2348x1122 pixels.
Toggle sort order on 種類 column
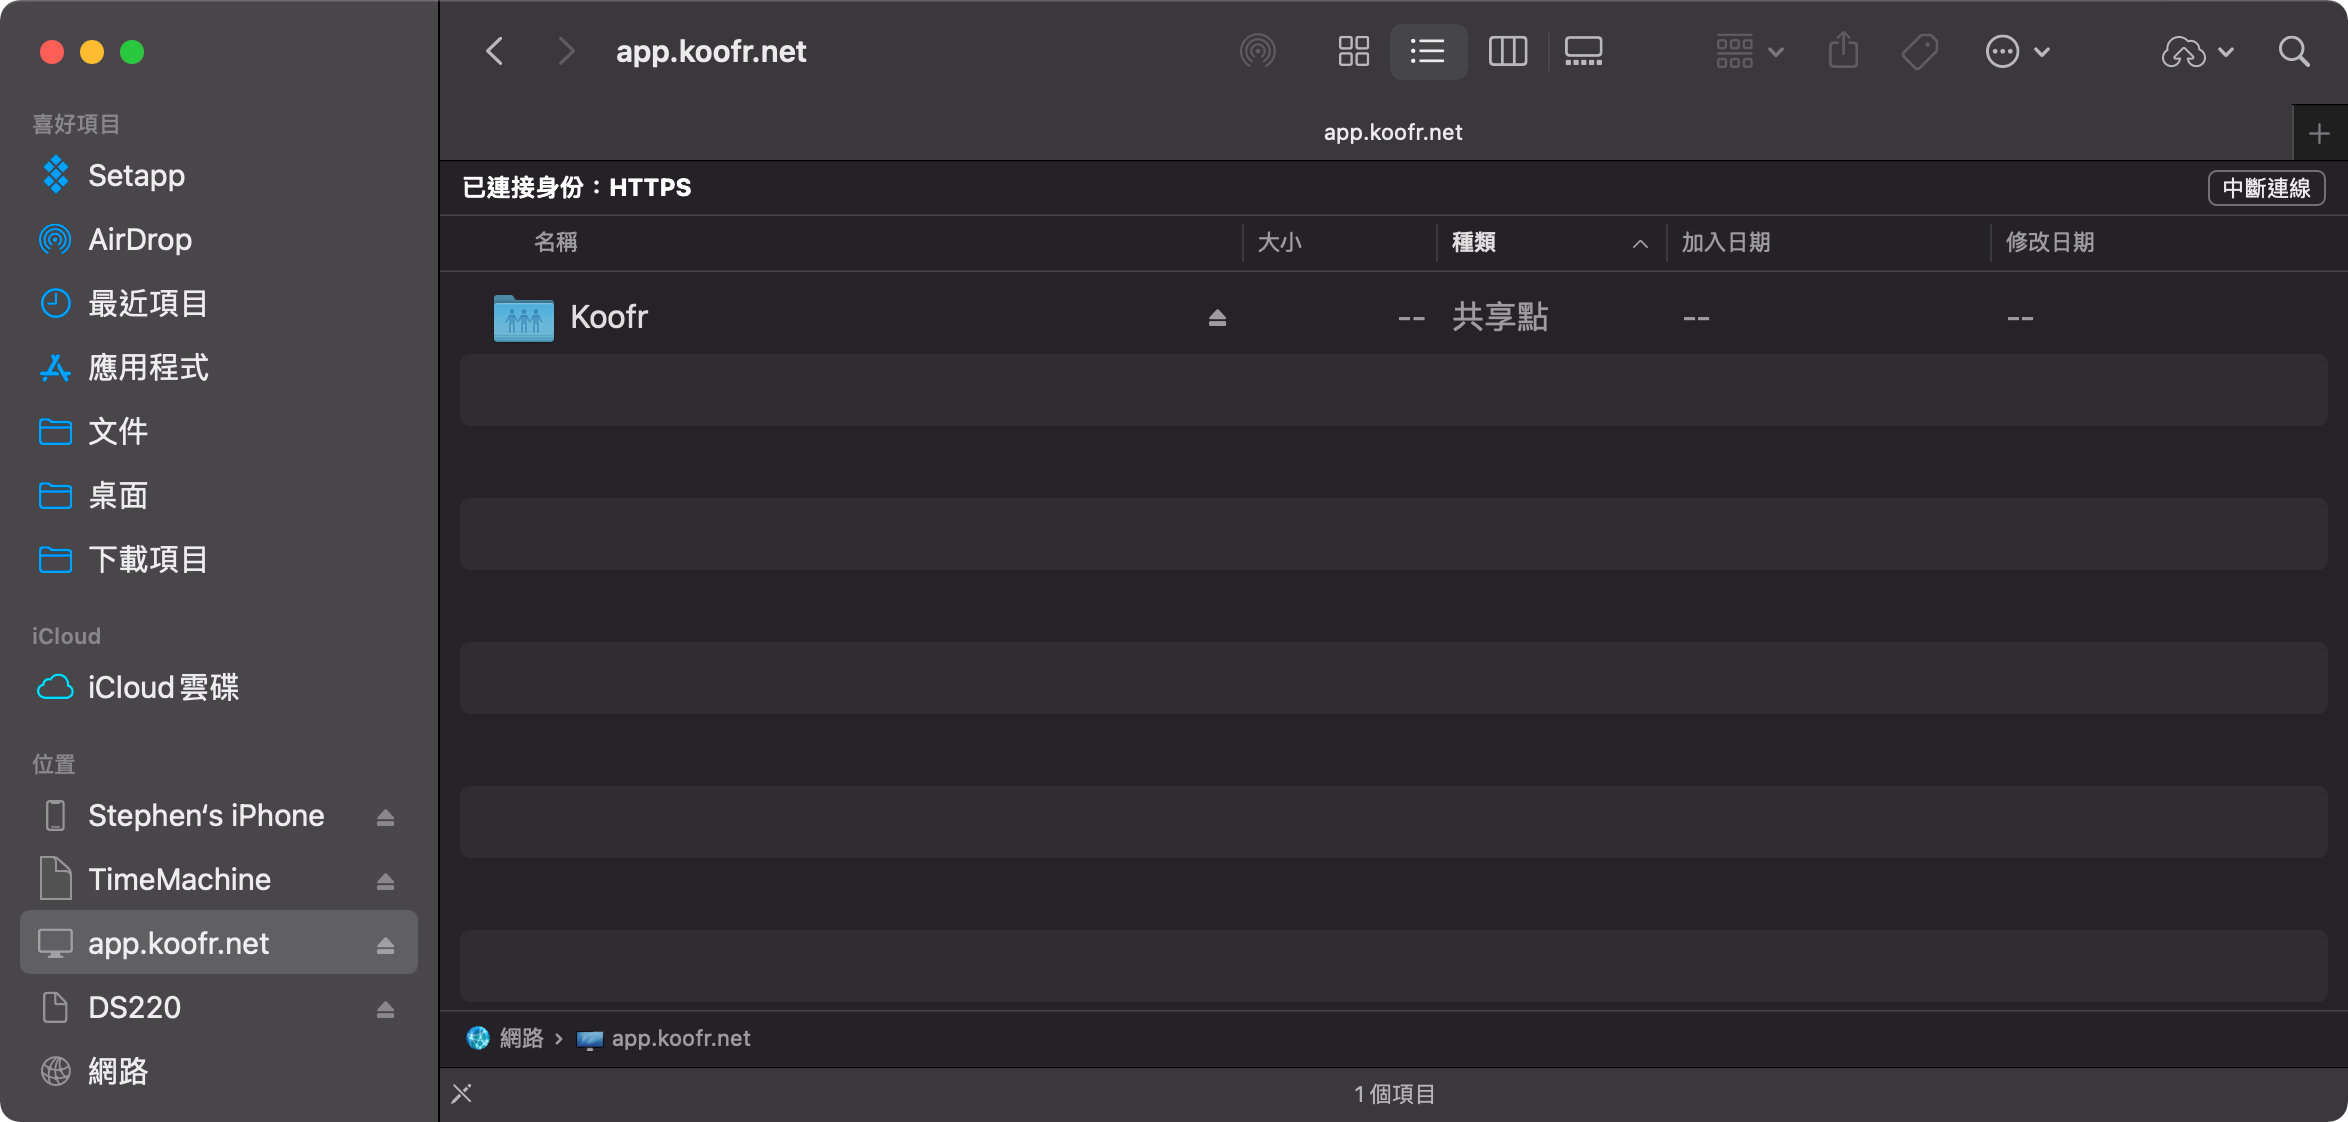[1551, 242]
